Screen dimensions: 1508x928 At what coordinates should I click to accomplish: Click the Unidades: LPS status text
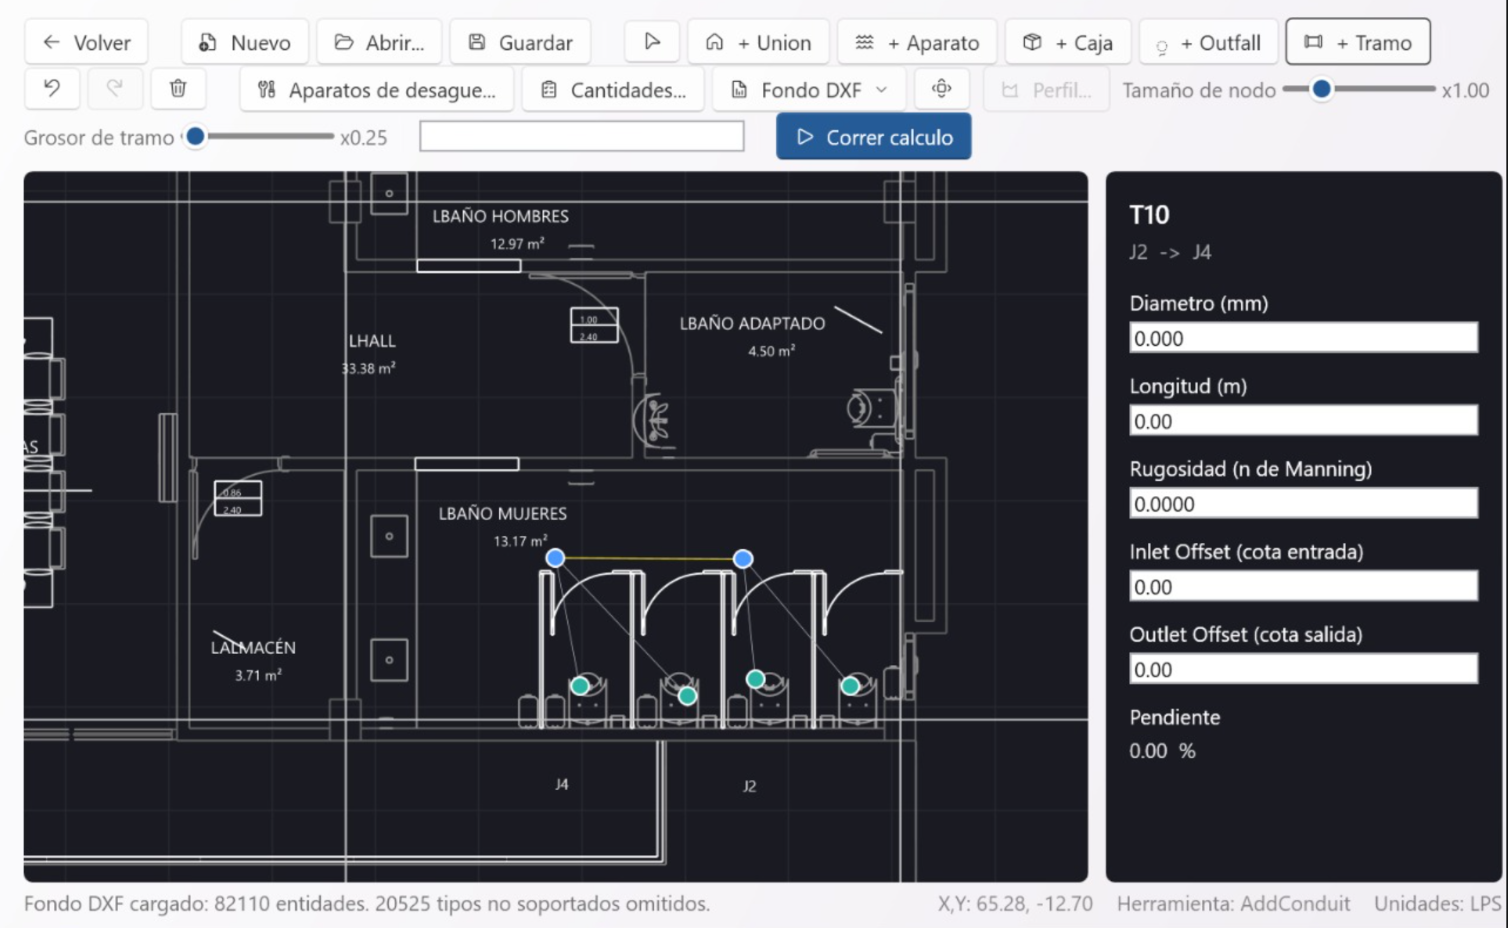coord(1437,904)
